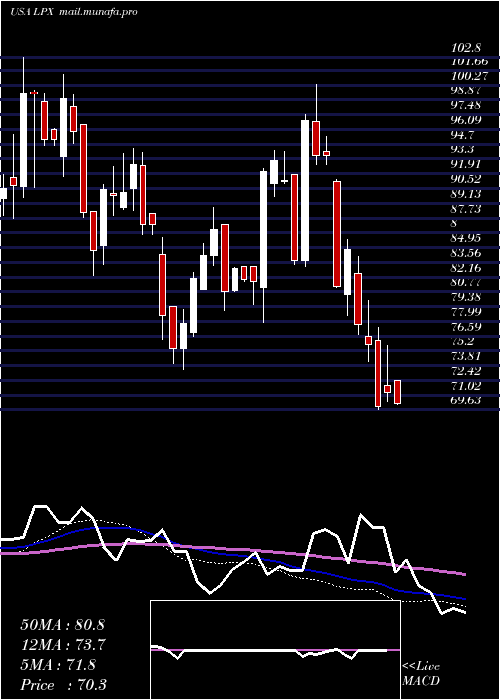Click the USA LPX mail.munafa.pro title text
This screenshot has height=700, width=500.
click(74, 12)
